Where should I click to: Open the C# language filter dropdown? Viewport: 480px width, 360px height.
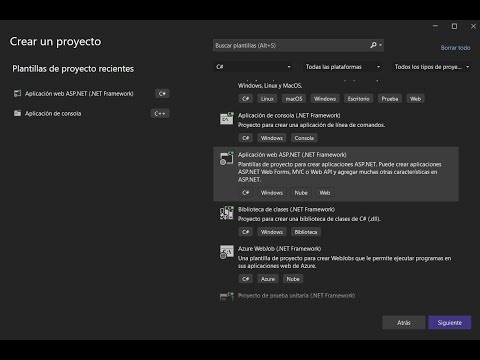click(x=253, y=67)
